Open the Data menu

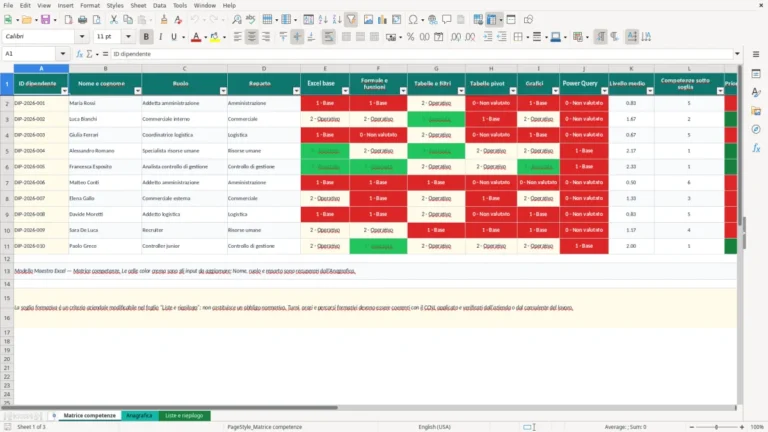[x=159, y=5]
